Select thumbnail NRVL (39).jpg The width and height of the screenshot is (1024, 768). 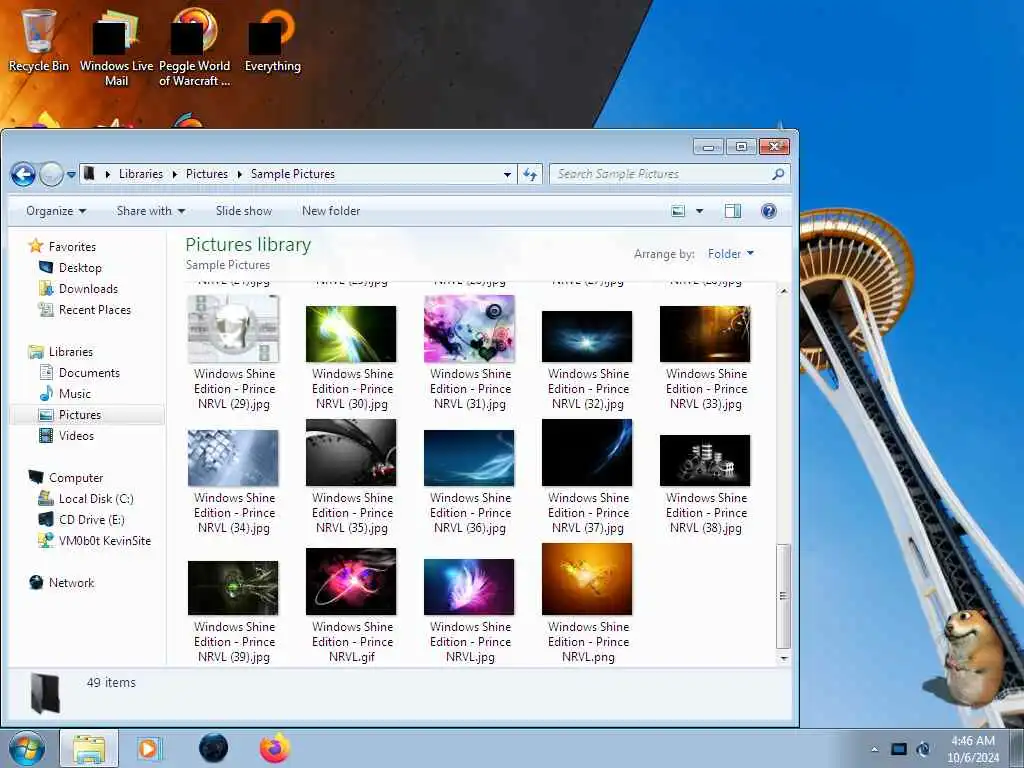(233, 588)
